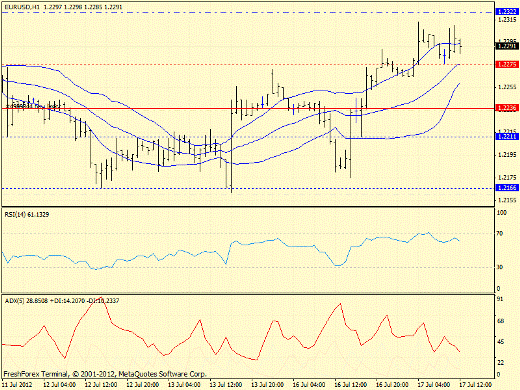
Task: Select the blue 1.2211 price label
Action: pyautogui.click(x=507, y=137)
